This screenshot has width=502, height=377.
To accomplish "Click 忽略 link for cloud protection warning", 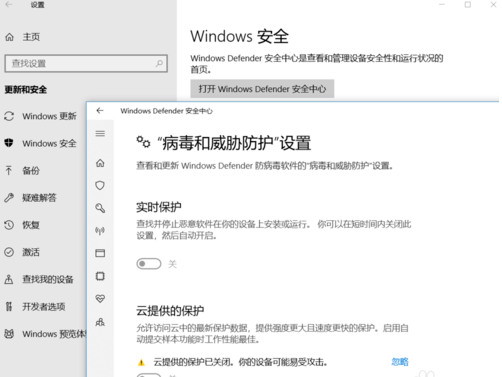I will pyautogui.click(x=400, y=362).
